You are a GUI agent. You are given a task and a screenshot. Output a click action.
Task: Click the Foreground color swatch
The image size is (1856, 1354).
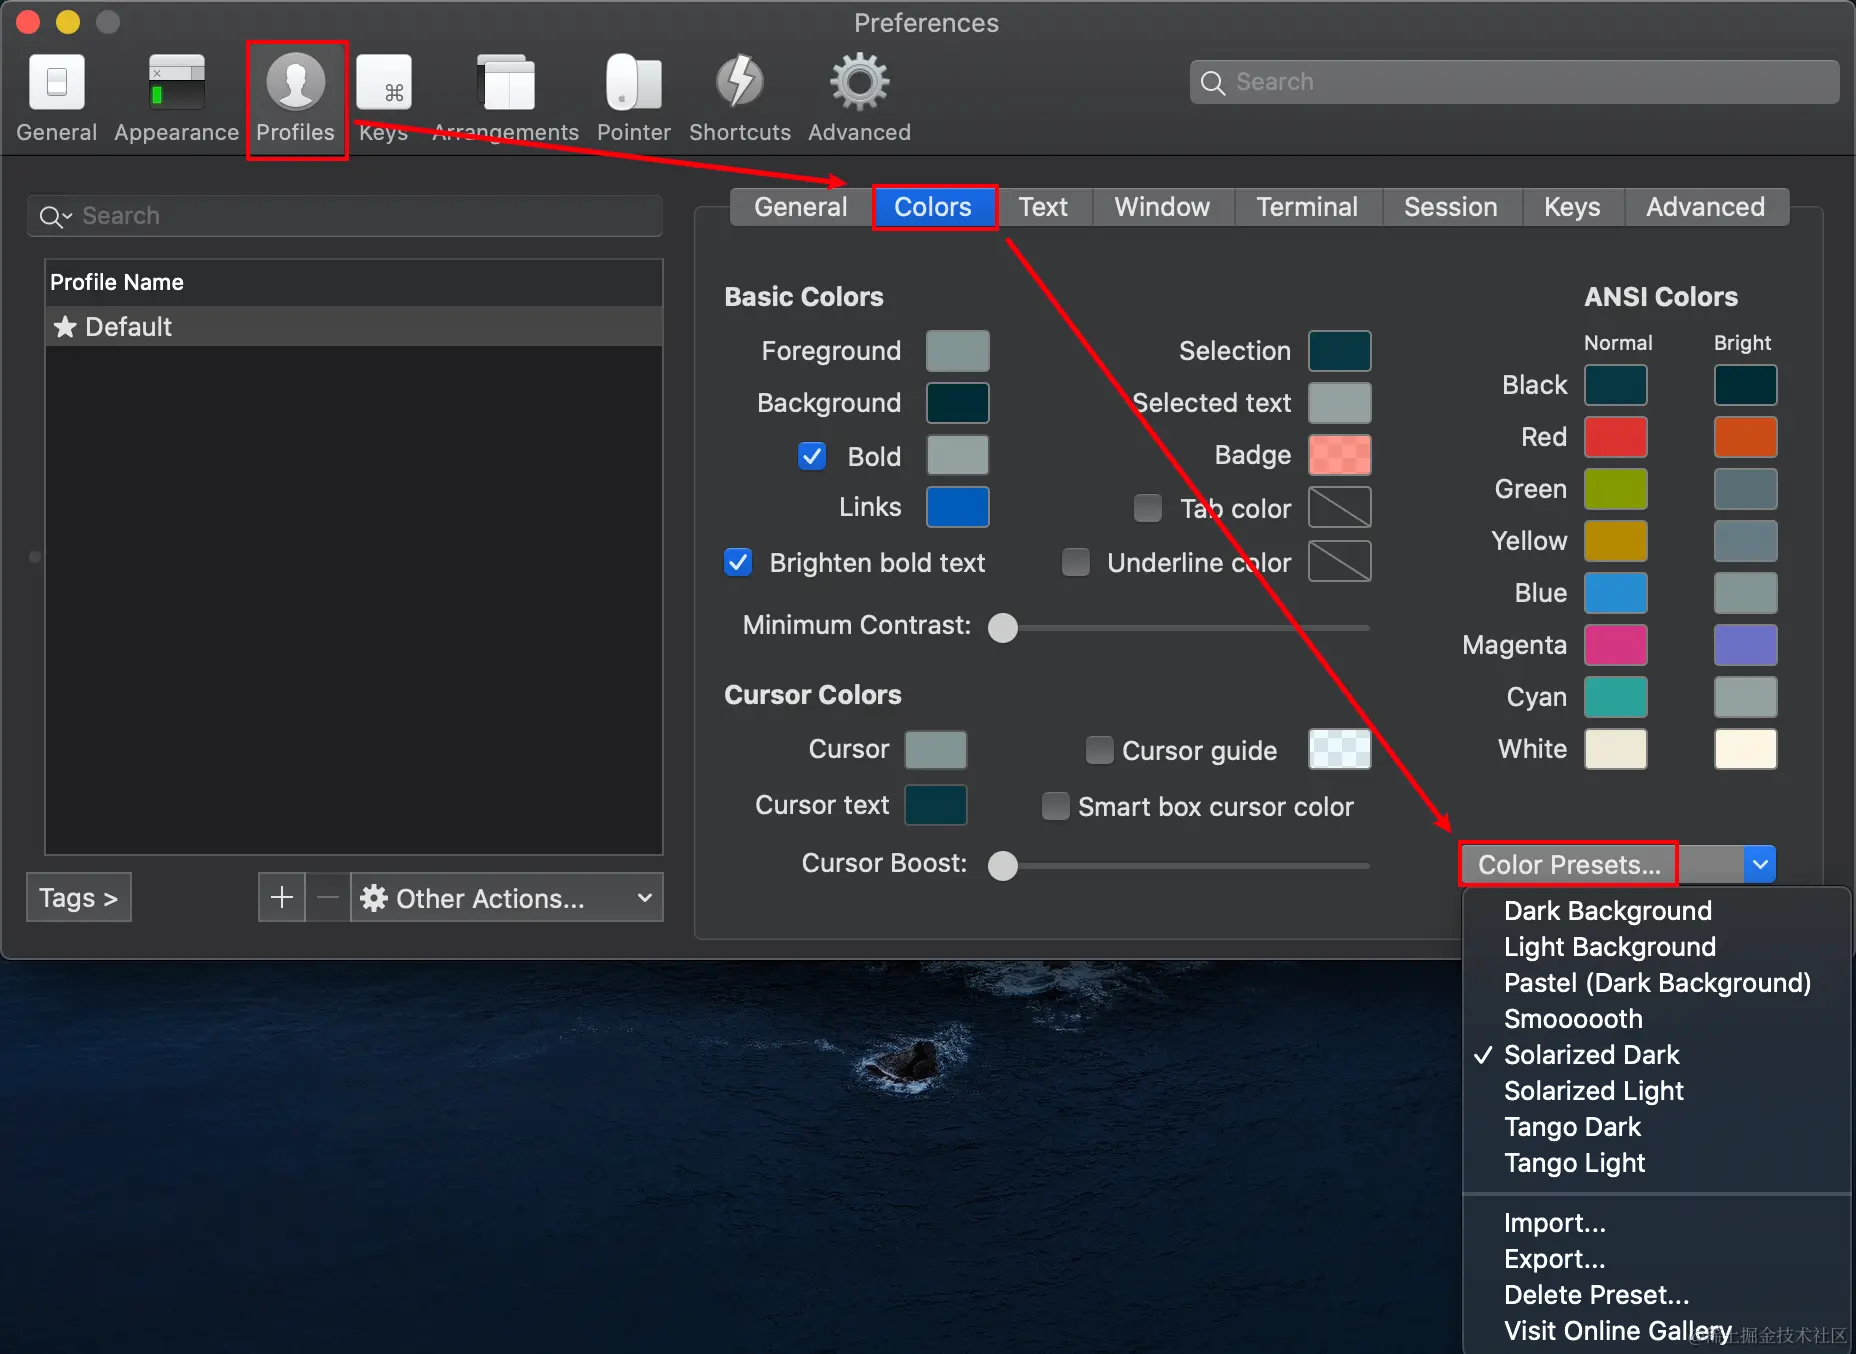coord(958,351)
